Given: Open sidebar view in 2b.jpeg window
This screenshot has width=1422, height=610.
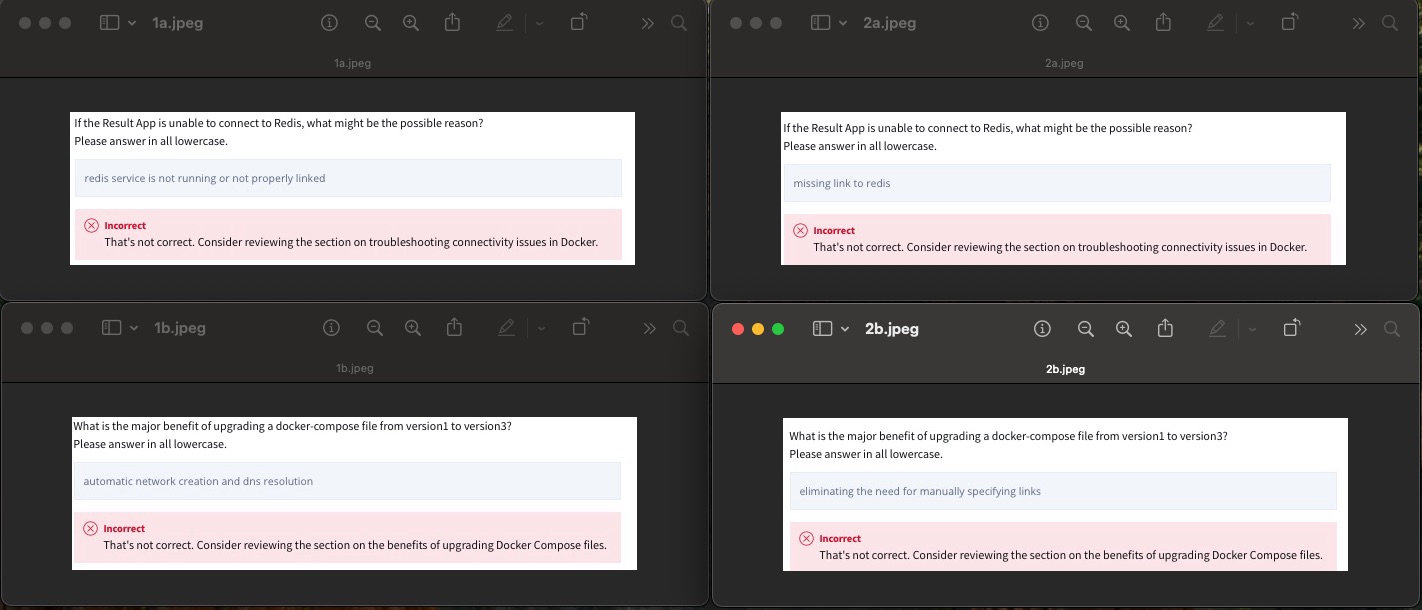Looking at the screenshot, I should click(x=822, y=329).
